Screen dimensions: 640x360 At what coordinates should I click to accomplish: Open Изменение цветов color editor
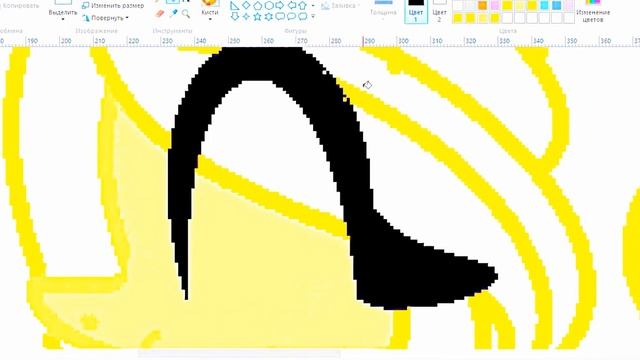coord(593,12)
